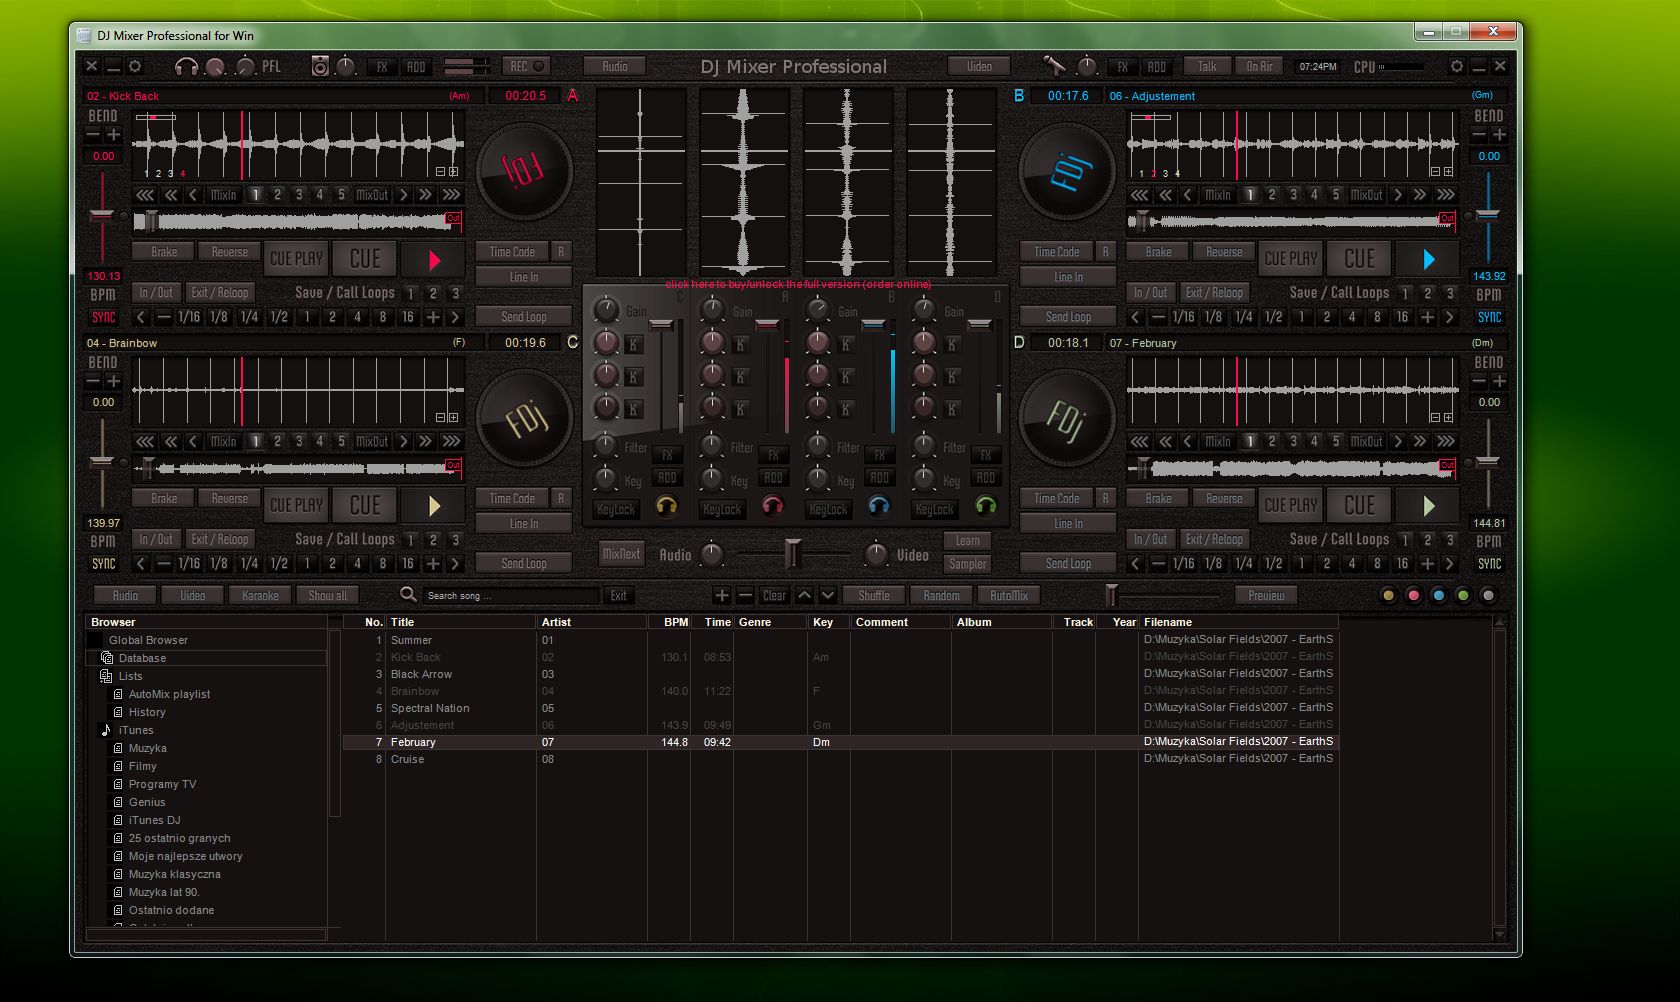1680x1002 pixels.
Task: Open the Video view at top center
Action: (x=979, y=66)
